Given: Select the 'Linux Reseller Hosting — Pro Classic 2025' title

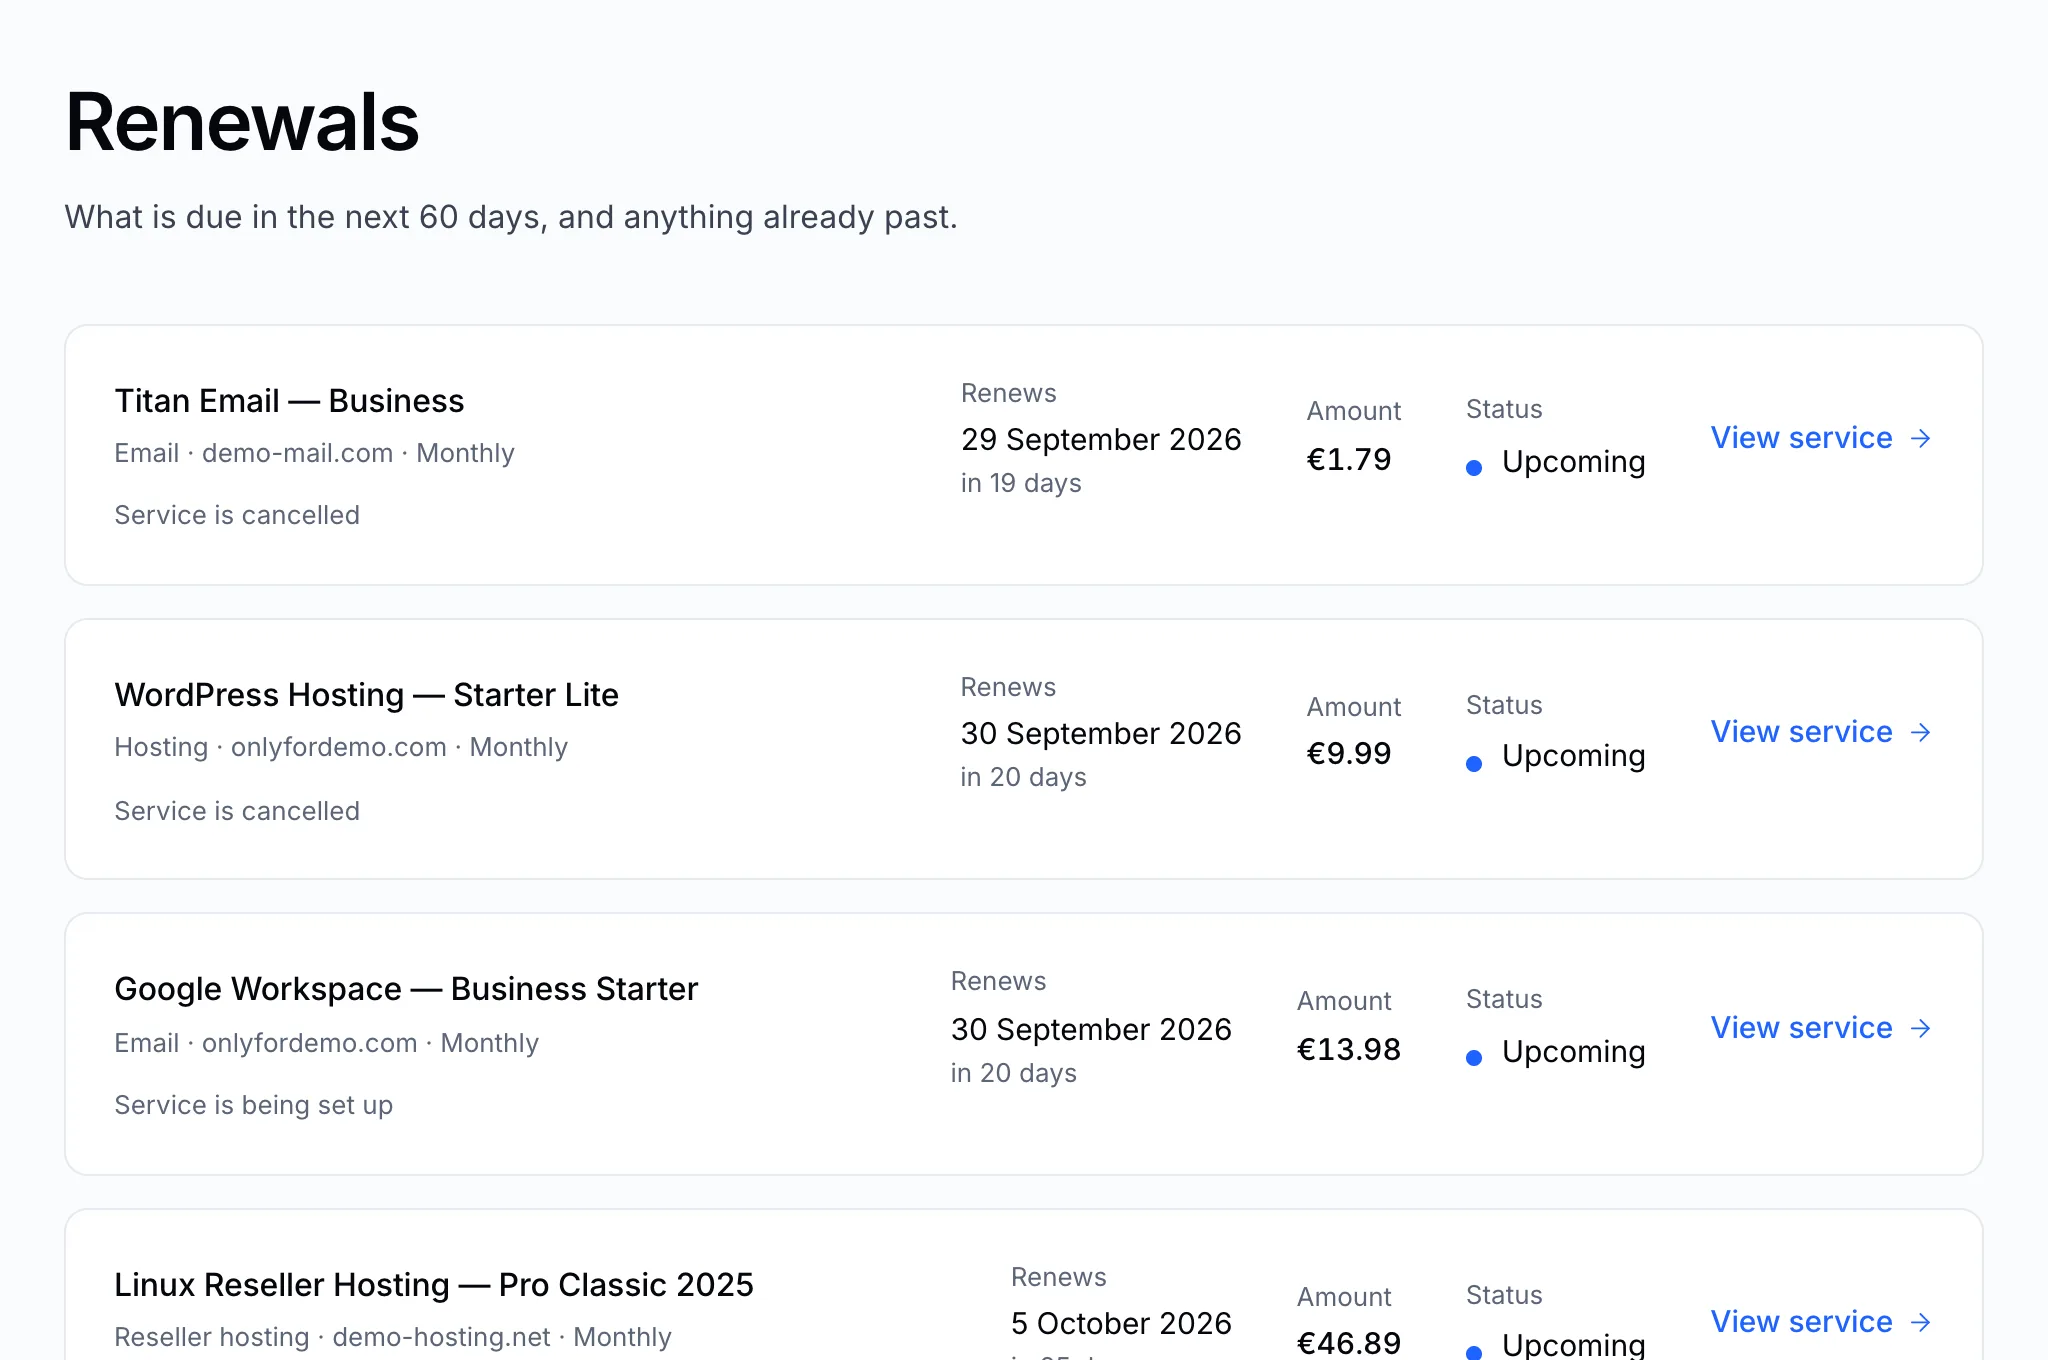Looking at the screenshot, I should point(434,1285).
